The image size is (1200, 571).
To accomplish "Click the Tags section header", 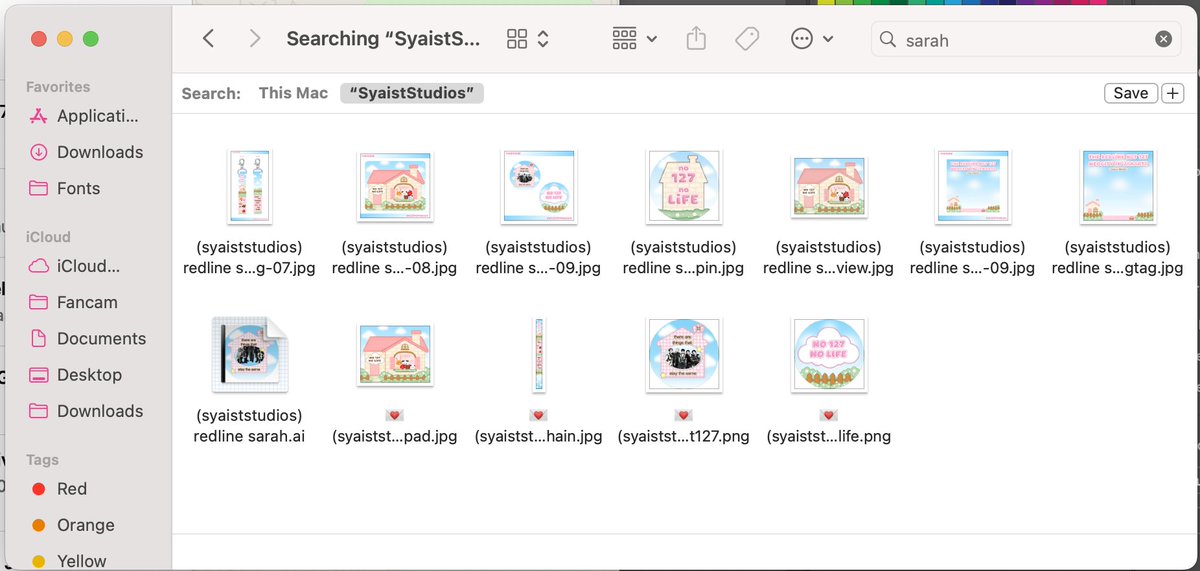I will 42,460.
